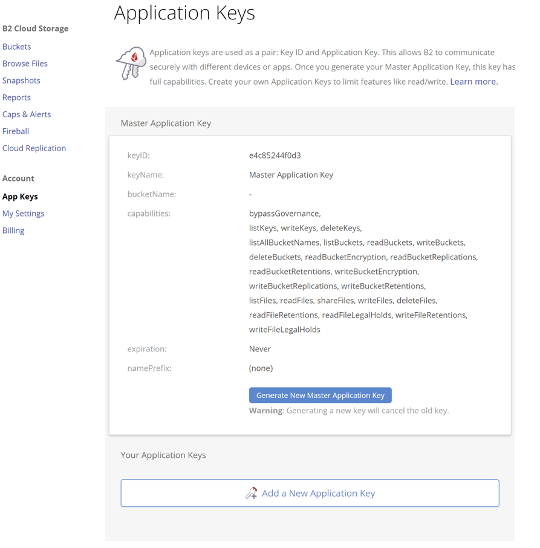
Task: Click Generate New Master Application Key
Action: [x=320, y=395]
